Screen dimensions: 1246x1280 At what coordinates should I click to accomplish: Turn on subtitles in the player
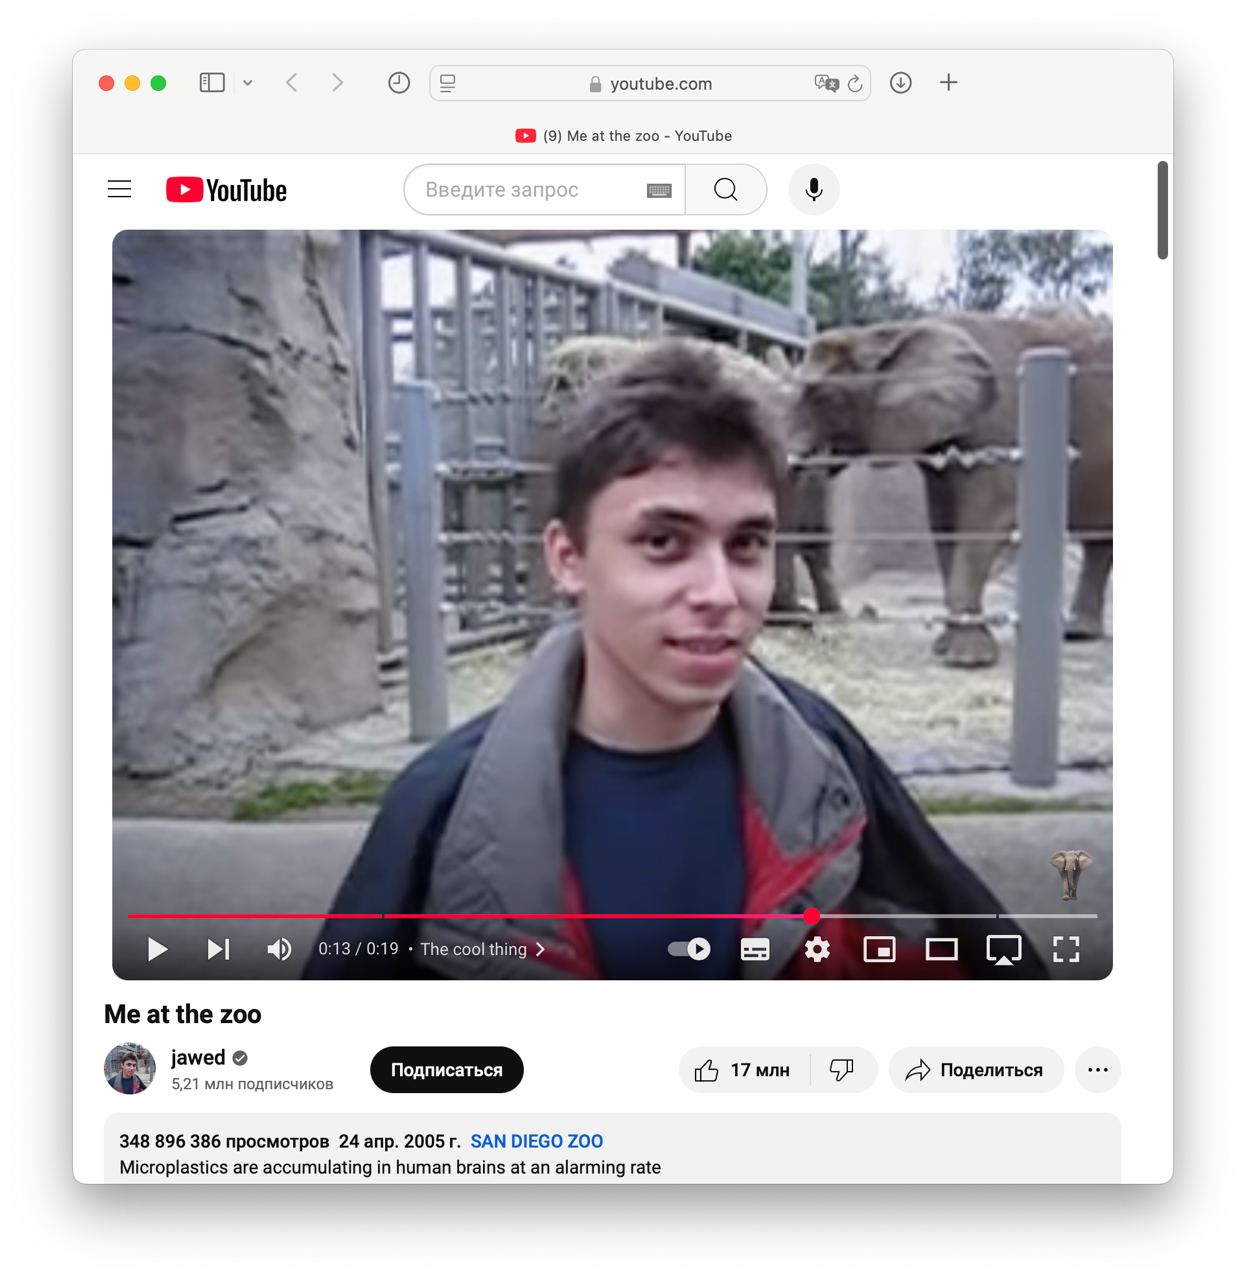(x=755, y=950)
